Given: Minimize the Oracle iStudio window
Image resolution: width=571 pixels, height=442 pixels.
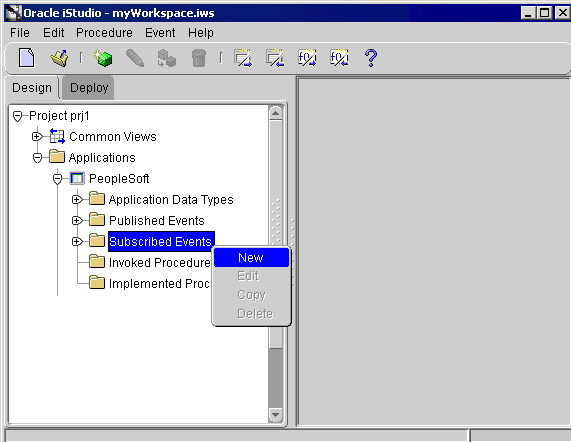Looking at the screenshot, I should [528, 13].
